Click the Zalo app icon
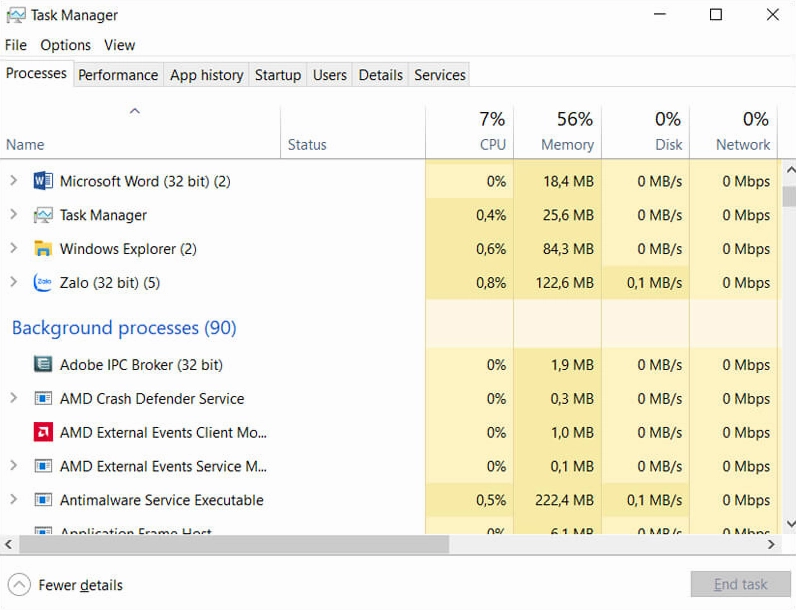The height and width of the screenshot is (610, 796). point(43,283)
